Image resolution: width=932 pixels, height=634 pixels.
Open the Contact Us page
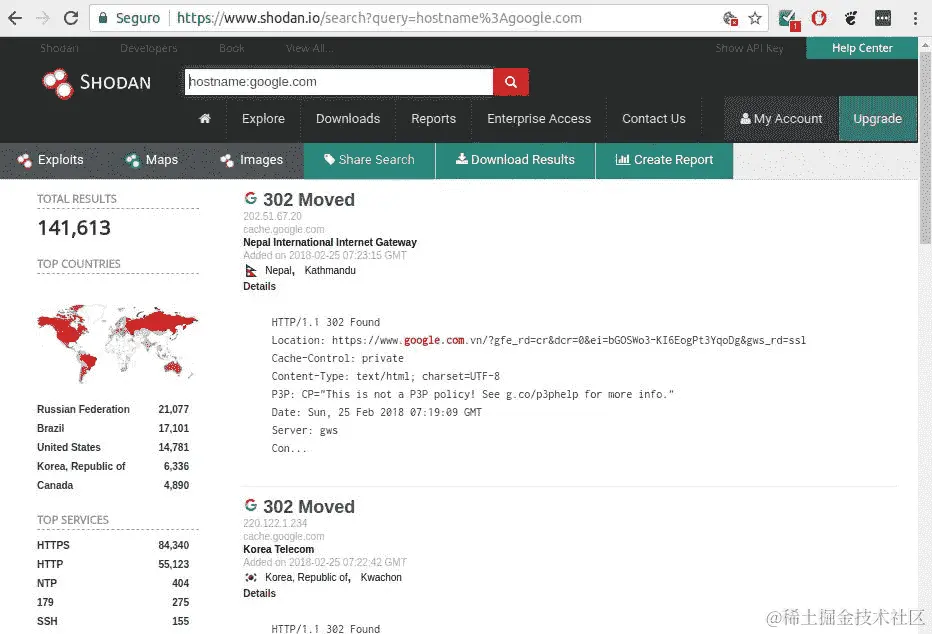pyautogui.click(x=654, y=119)
